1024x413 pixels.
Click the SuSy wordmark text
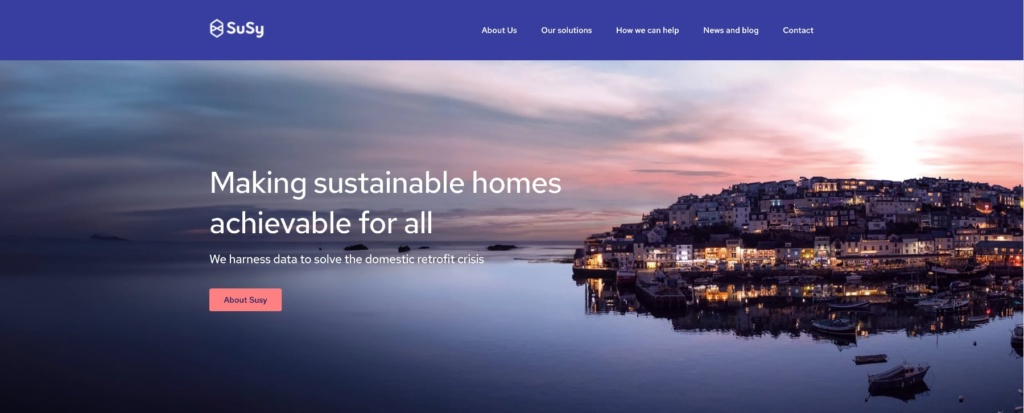(246, 29)
